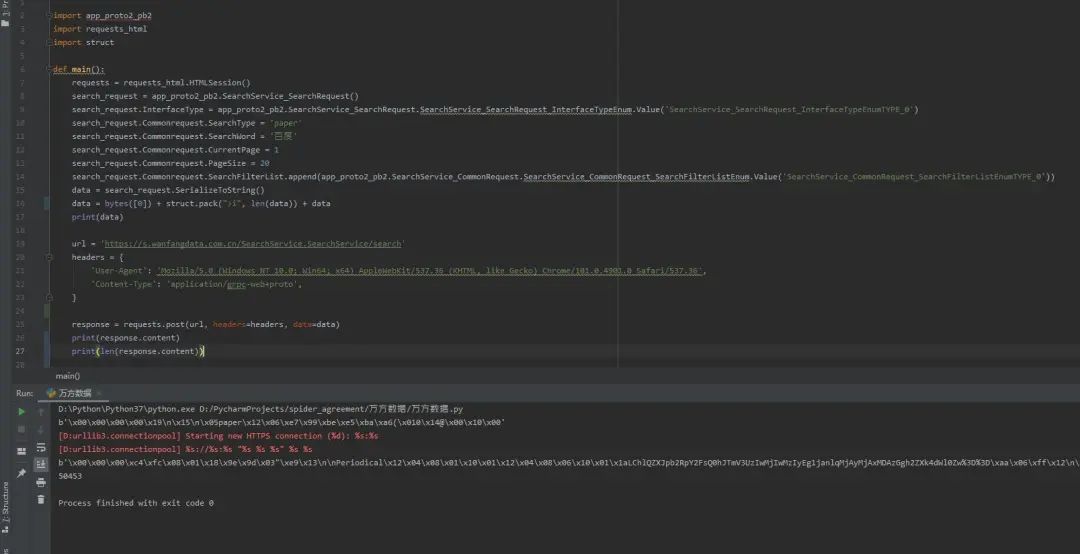Collapse the import block fold marker
The width and height of the screenshot is (1080, 554).
coord(49,15)
